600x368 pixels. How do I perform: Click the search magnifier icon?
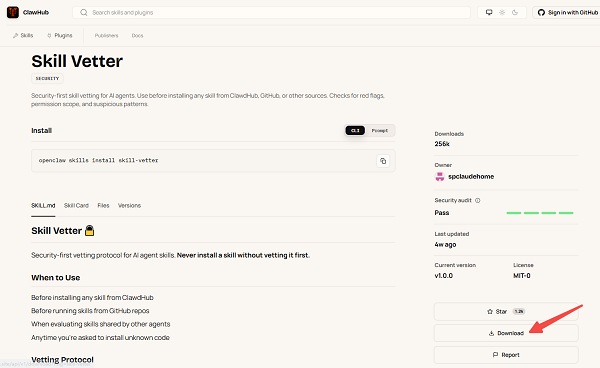[83, 12]
